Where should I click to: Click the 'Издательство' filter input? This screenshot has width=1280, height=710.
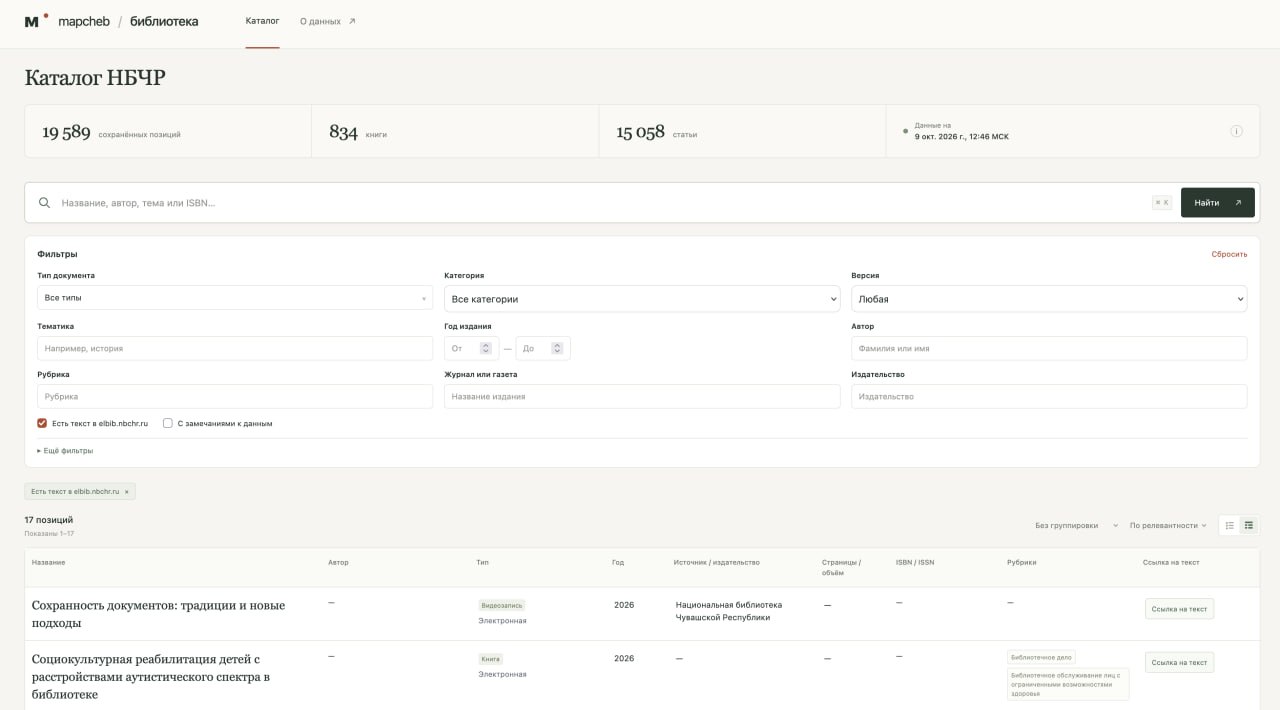coord(1049,396)
